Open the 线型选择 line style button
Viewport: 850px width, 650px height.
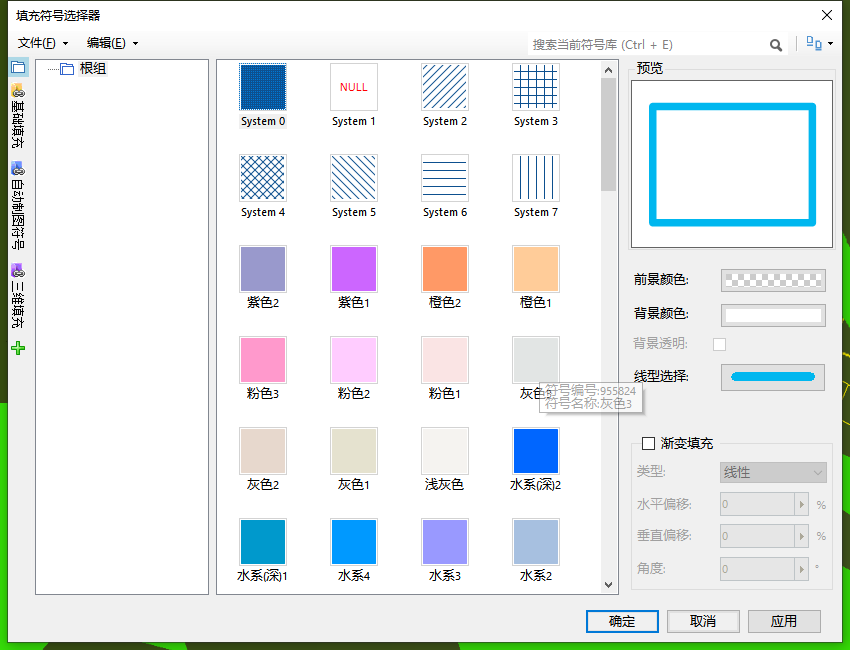(773, 377)
